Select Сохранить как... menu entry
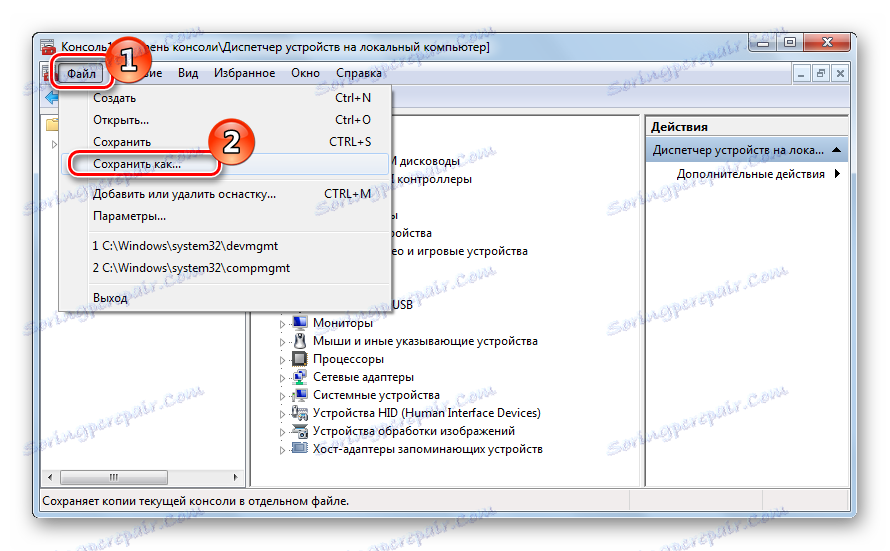 (225, 164)
